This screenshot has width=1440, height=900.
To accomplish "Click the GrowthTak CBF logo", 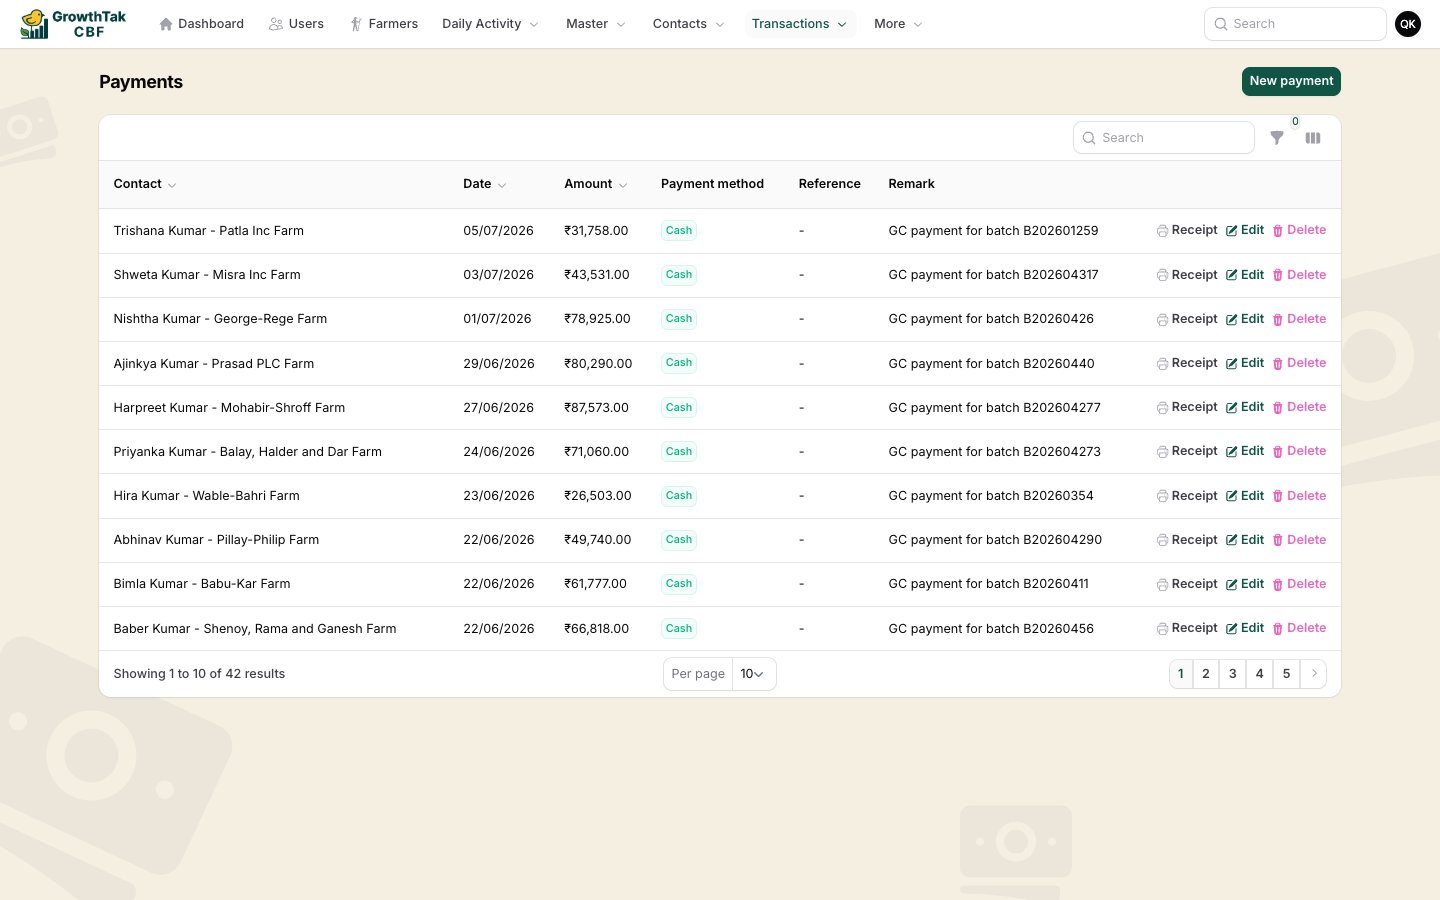I will click(74, 24).
